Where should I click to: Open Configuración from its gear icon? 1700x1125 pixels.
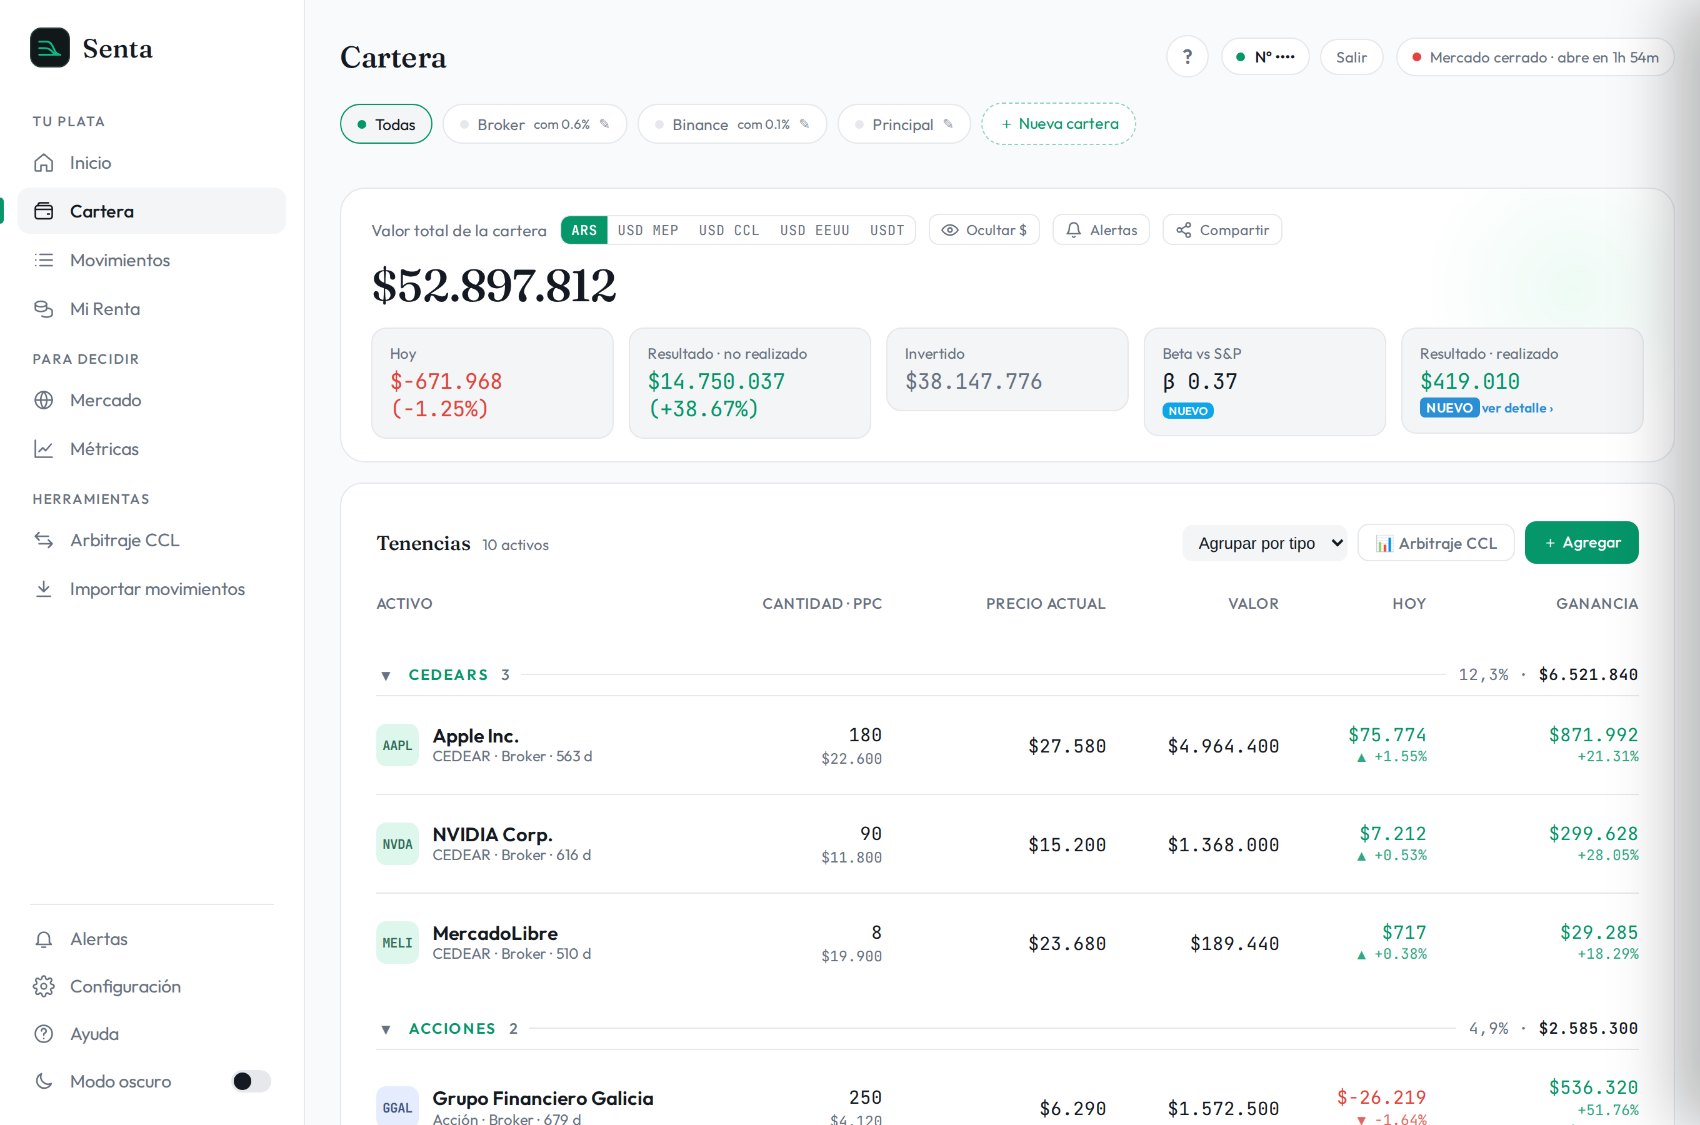pos(44,987)
